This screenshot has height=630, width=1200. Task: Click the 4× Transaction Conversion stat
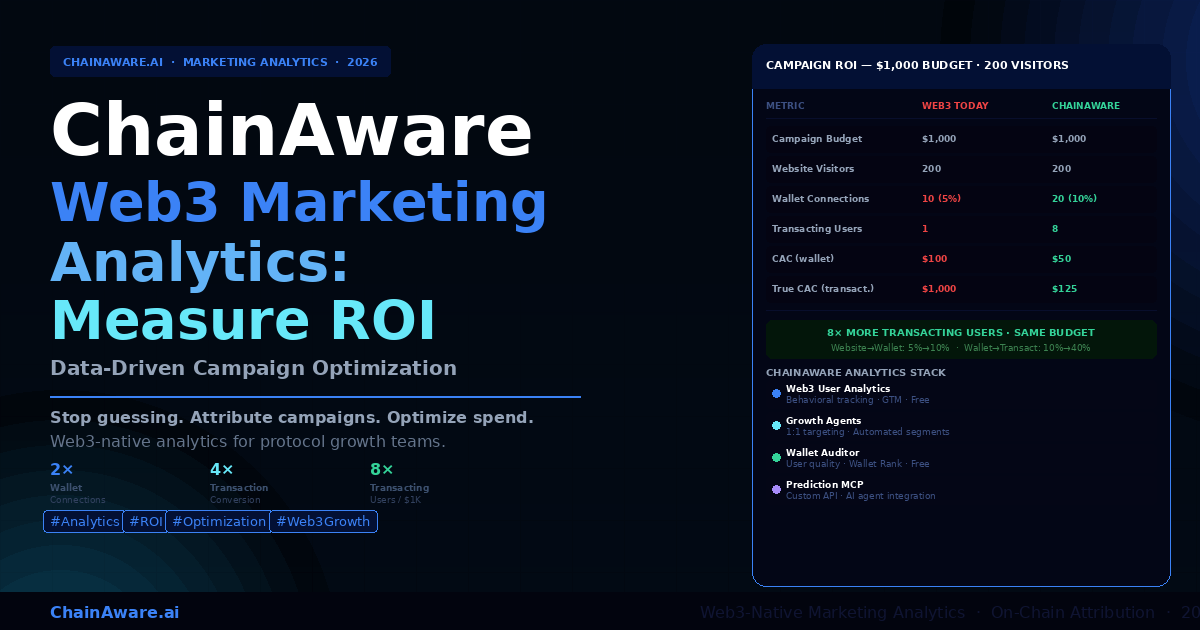tap(238, 482)
